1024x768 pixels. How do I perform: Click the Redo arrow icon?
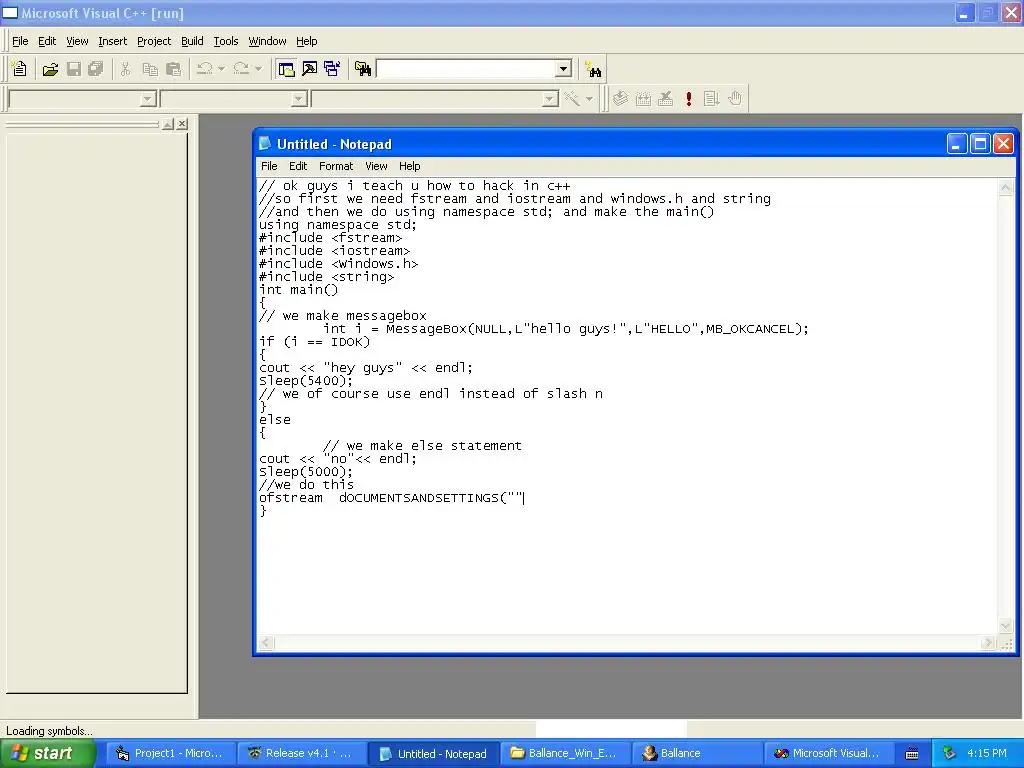pos(241,69)
